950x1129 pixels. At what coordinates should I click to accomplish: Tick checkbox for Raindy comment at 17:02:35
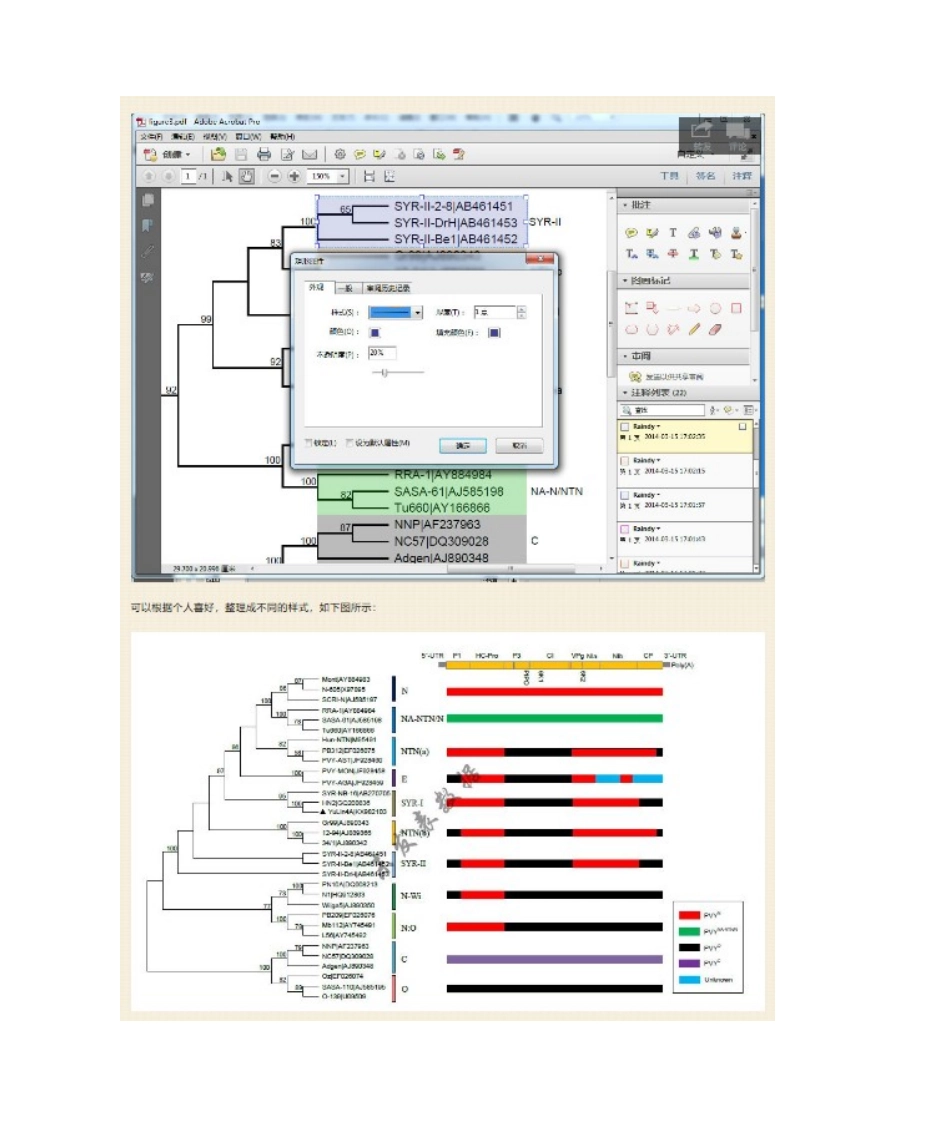(x=624, y=426)
